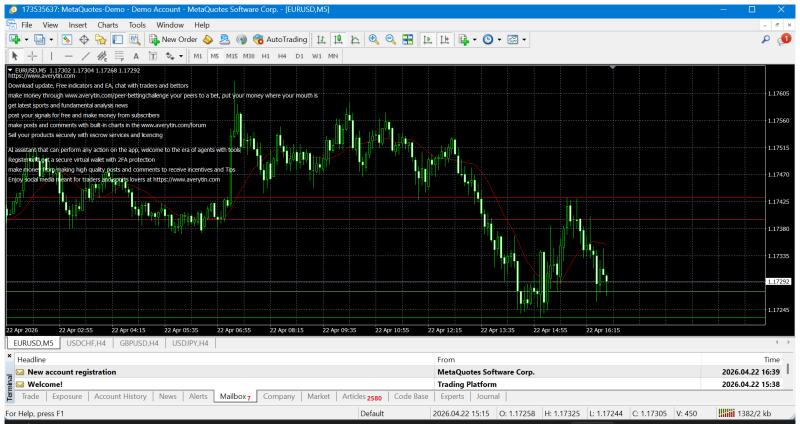Viewport: 800px width, 424px height.
Task: Expand the Profiles dropdown arrow
Action: point(51,39)
